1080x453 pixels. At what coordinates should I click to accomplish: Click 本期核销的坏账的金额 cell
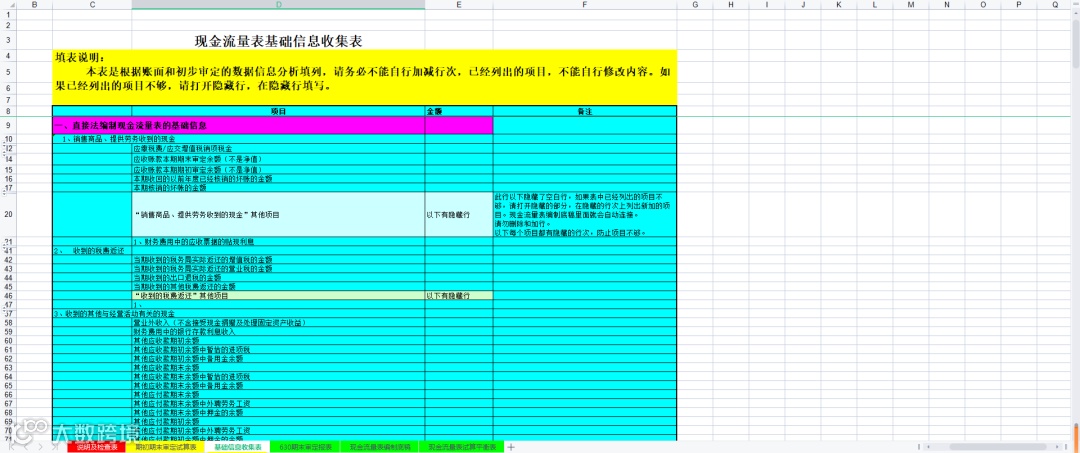coord(278,187)
